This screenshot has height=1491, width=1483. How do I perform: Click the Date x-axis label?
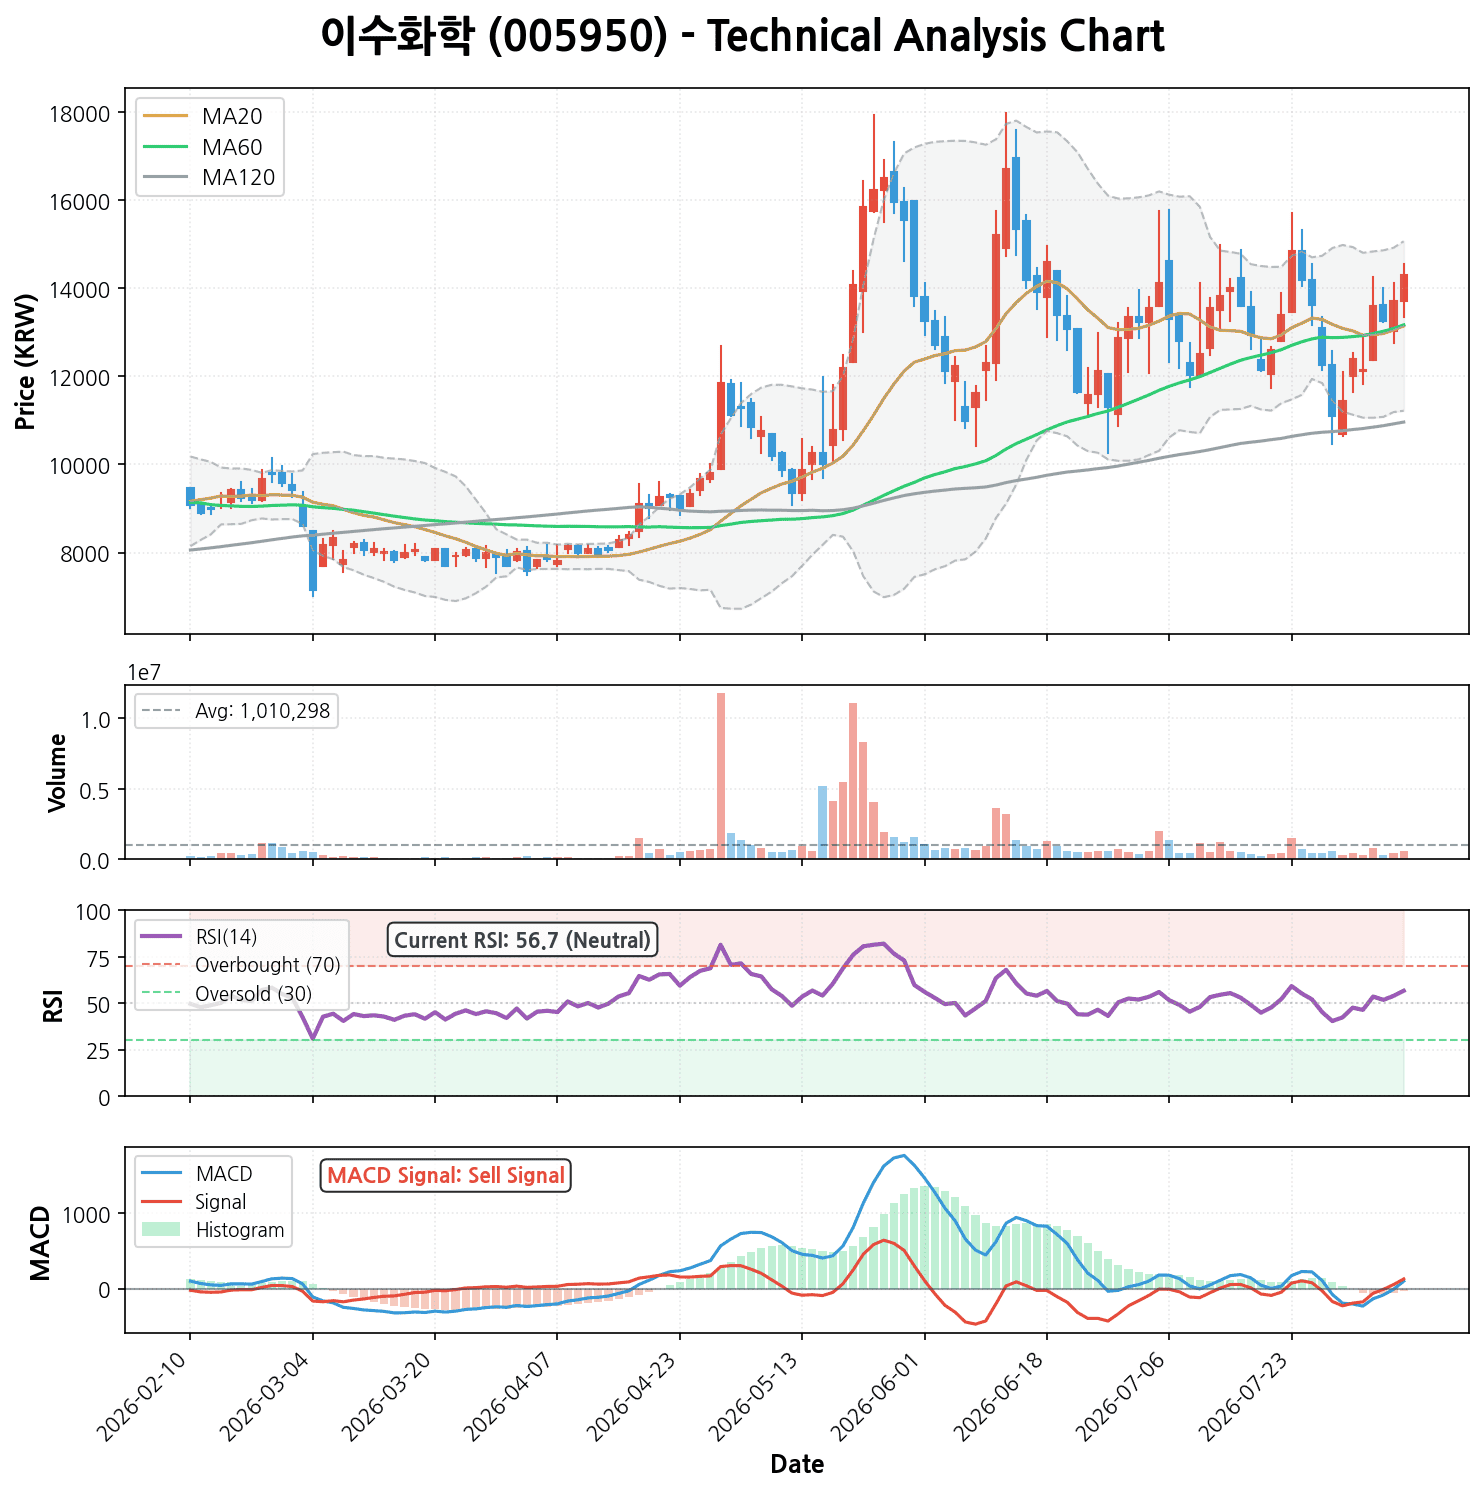[x=797, y=1465]
